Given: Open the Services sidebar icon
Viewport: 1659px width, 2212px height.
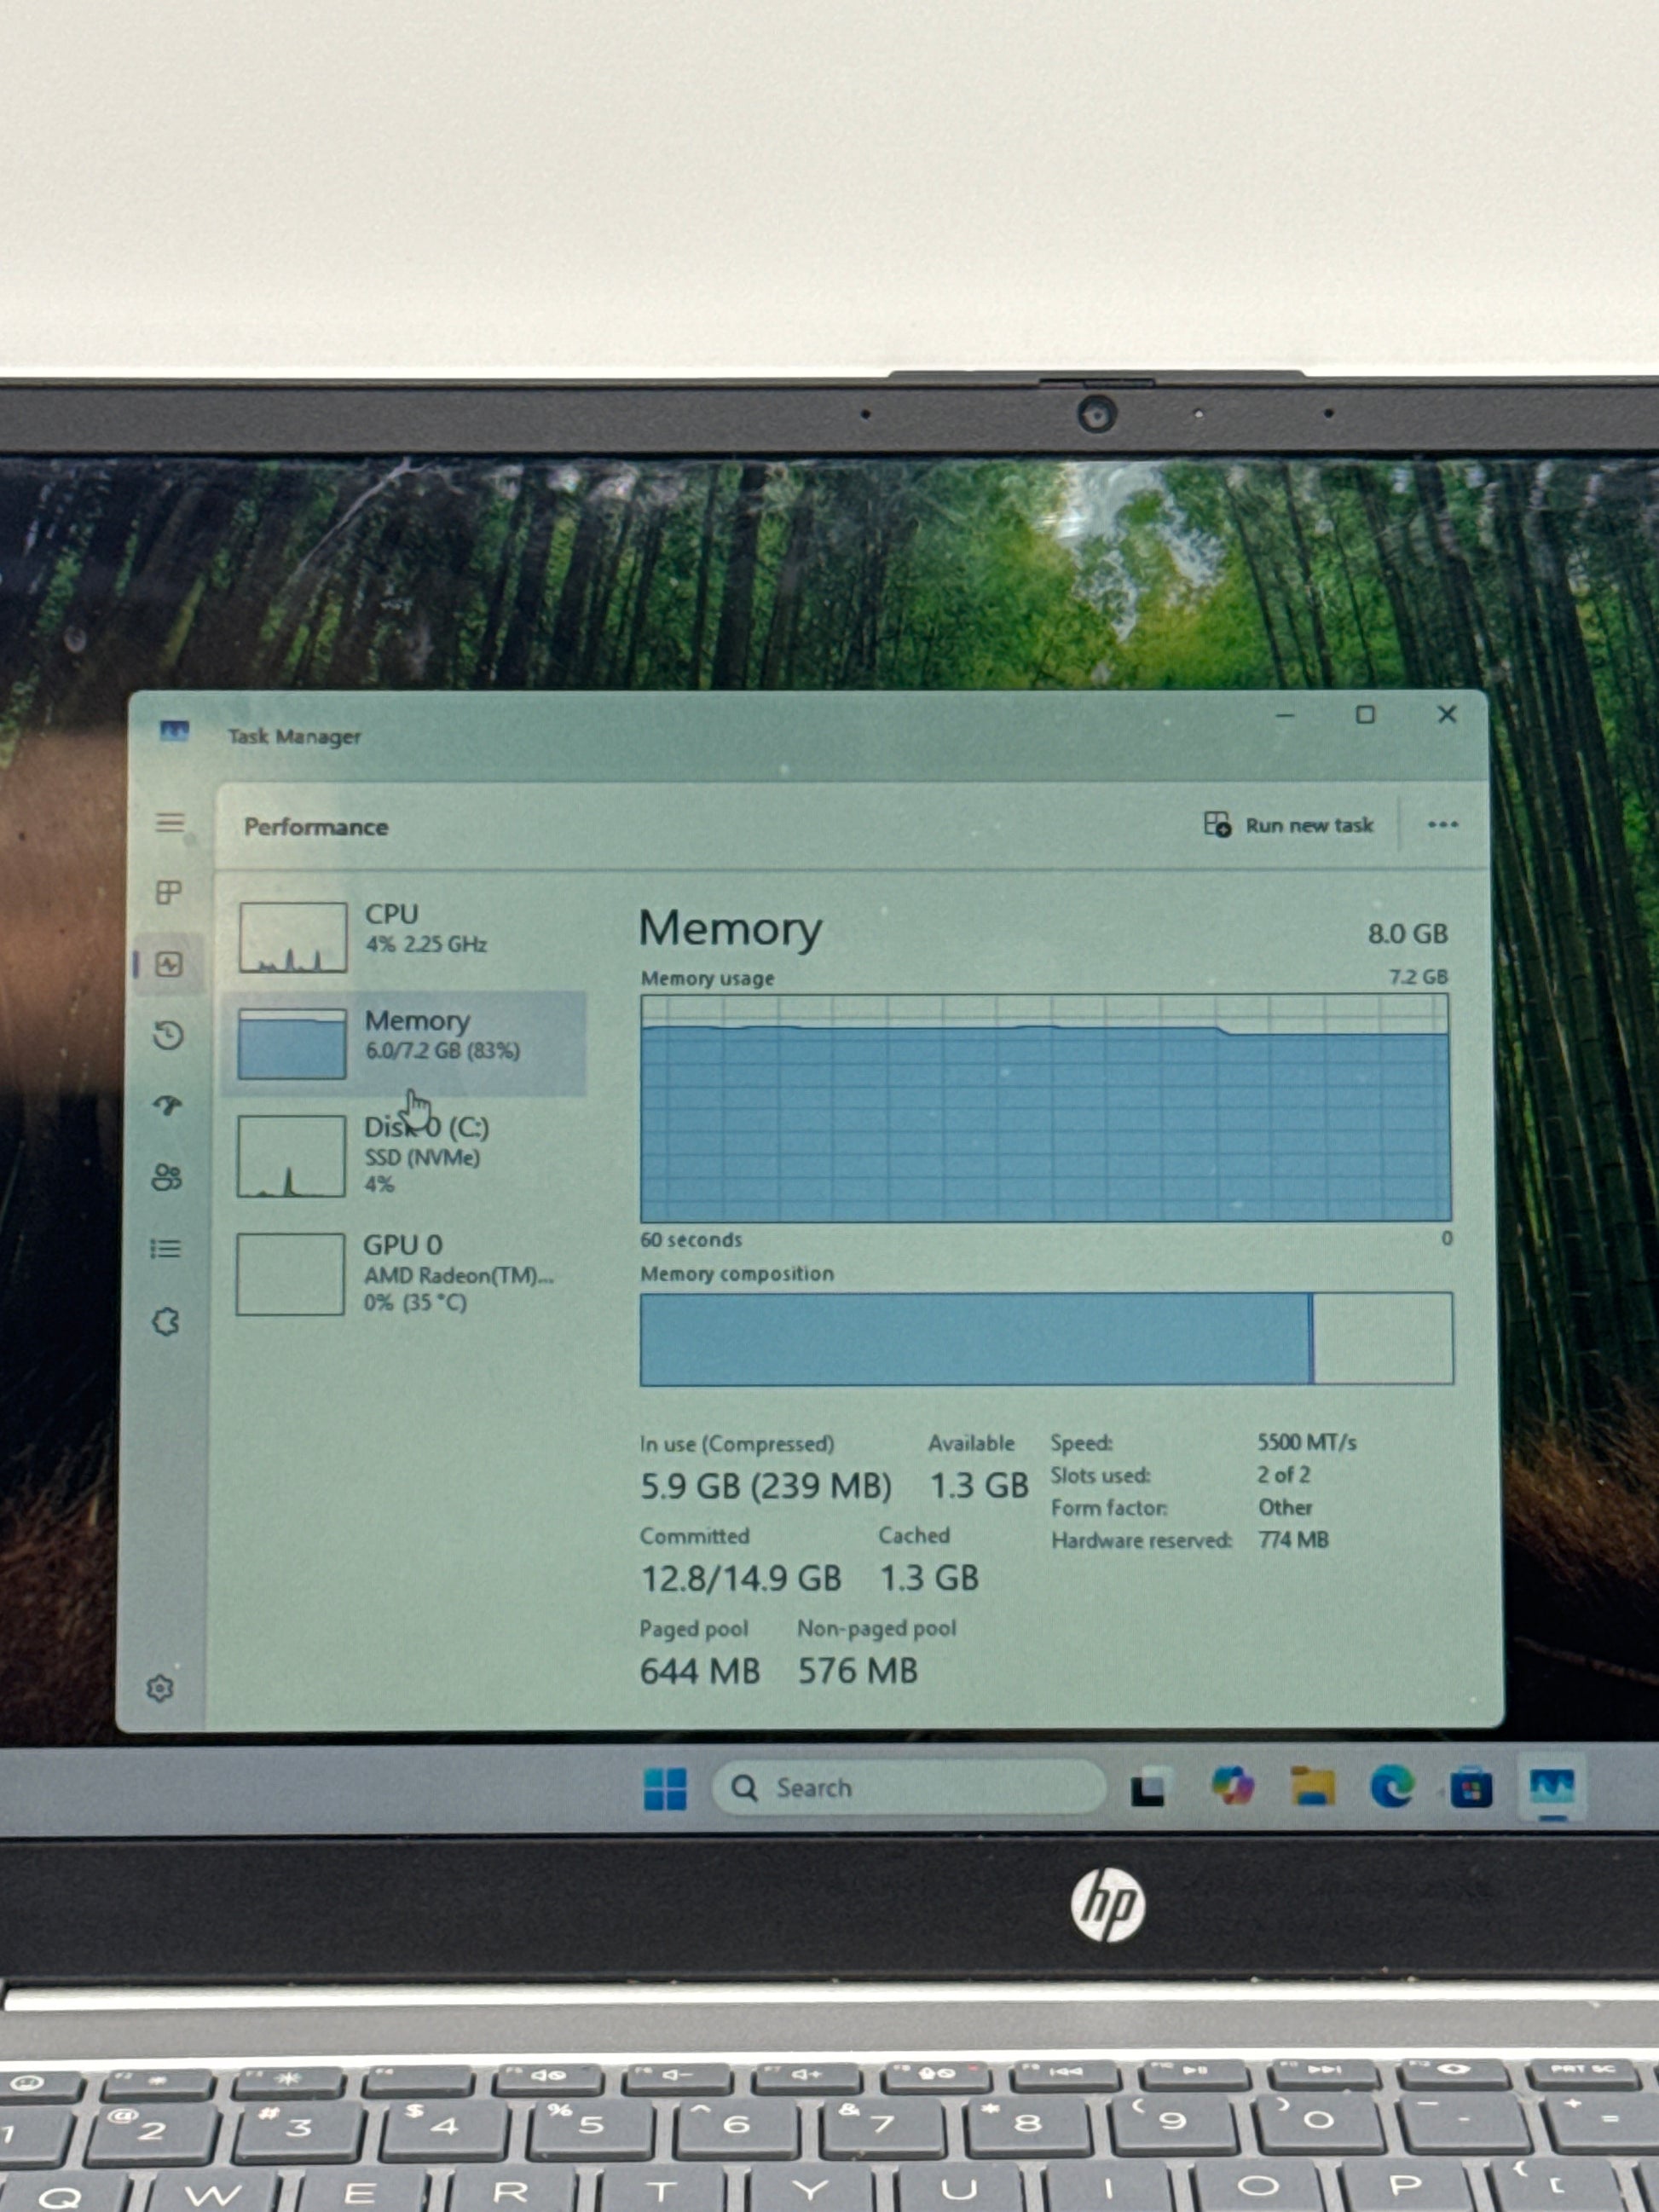Looking at the screenshot, I should pyautogui.click(x=165, y=1322).
